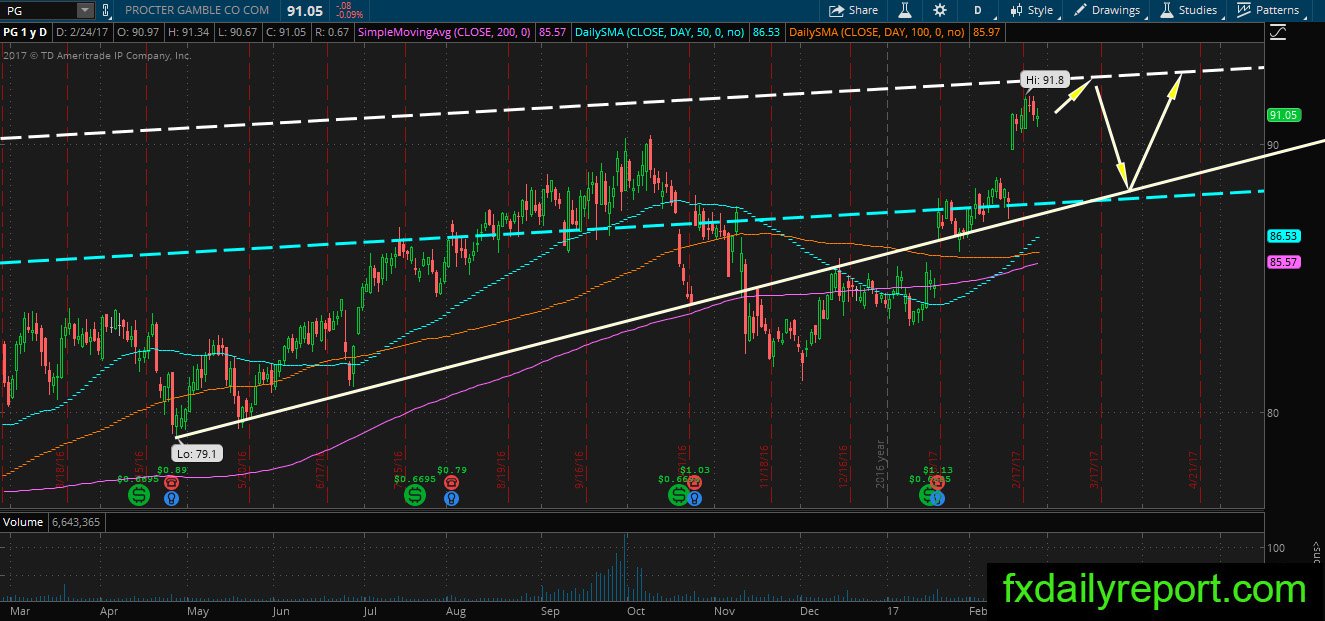Open the Patterns menu
Image resolution: width=1325 pixels, height=621 pixels.
tap(1268, 10)
